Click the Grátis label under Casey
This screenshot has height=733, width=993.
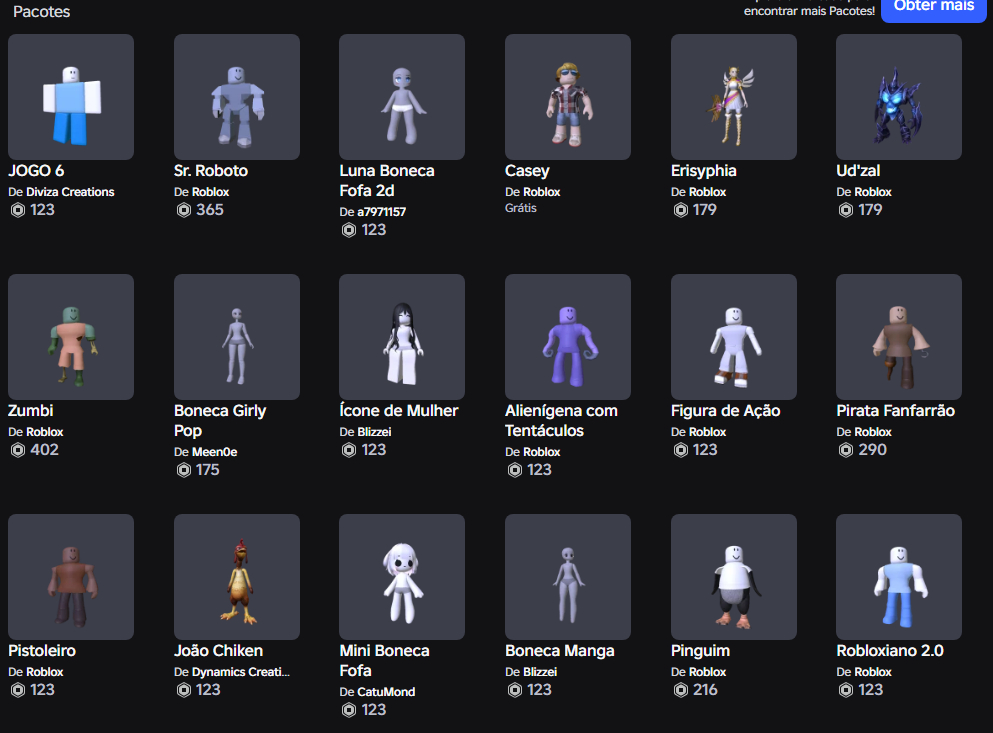point(521,208)
